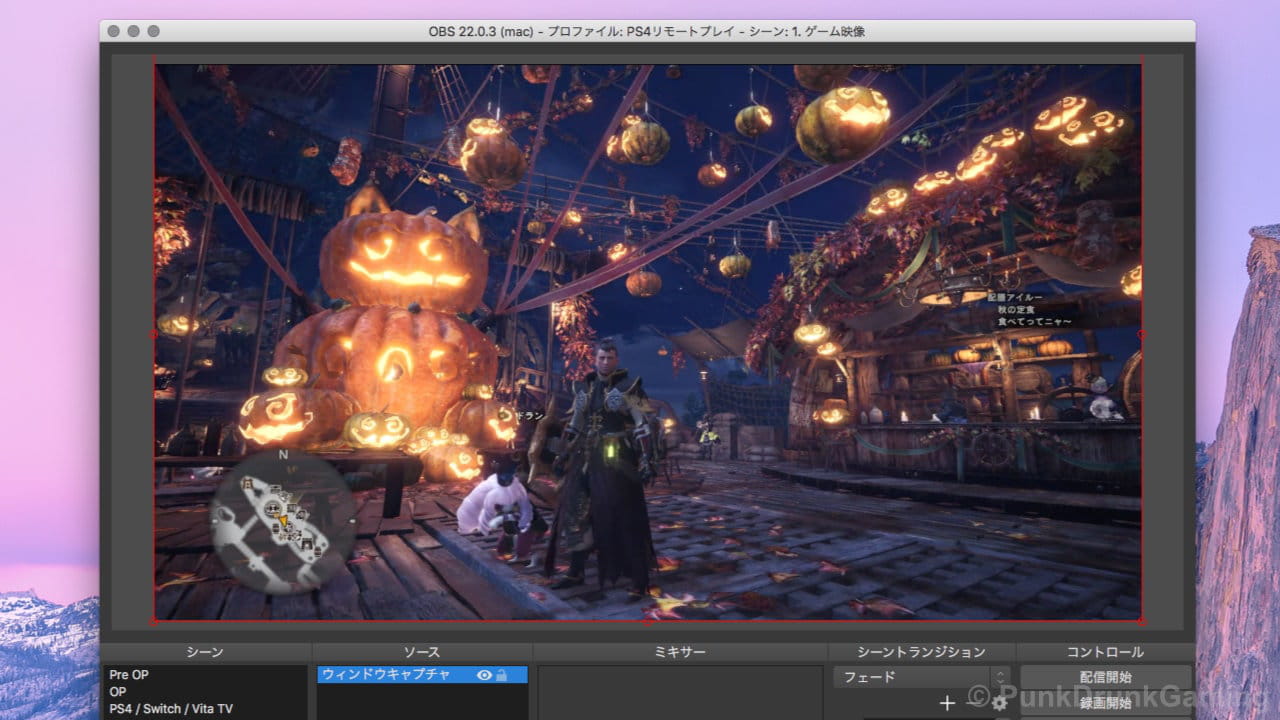The width and height of the screenshot is (1280, 720).
Task: Click the シーントランジション panel header
Action: pos(921,652)
